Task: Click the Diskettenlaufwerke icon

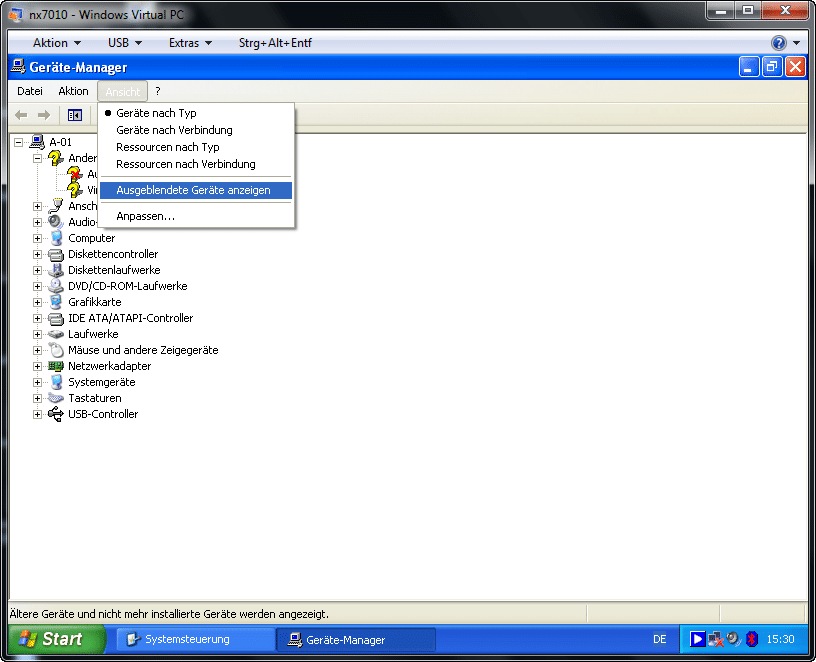Action: (x=56, y=270)
